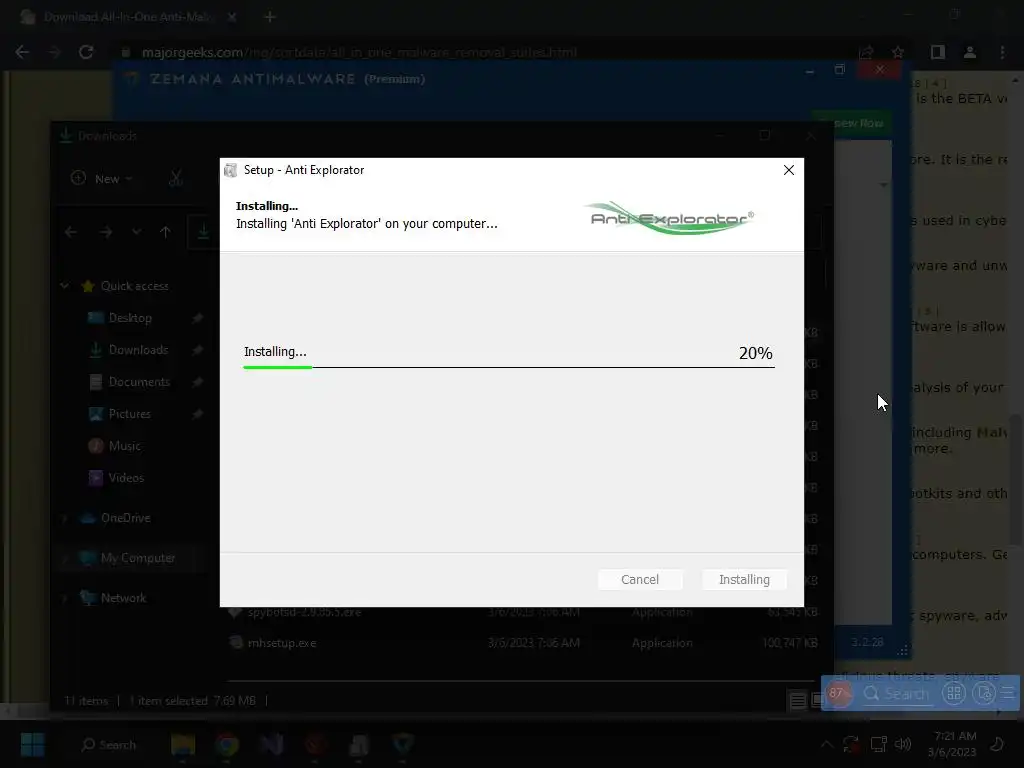Open Music folder in Explorer sidebar
This screenshot has width=1024, height=768.
click(x=124, y=446)
